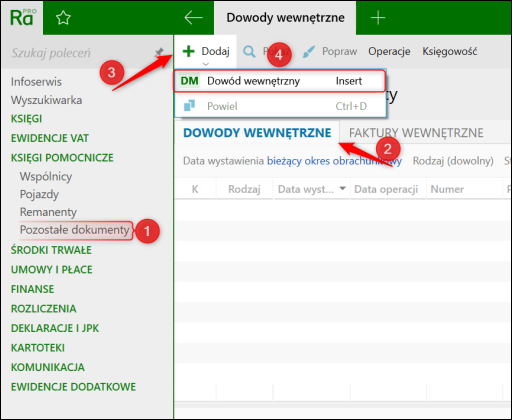Go back using the left arrow icon

(x=193, y=17)
